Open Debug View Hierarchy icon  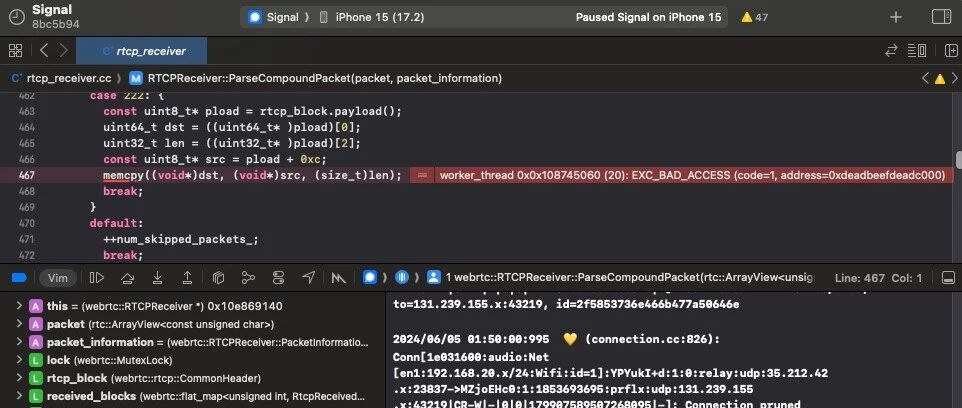[218, 278]
